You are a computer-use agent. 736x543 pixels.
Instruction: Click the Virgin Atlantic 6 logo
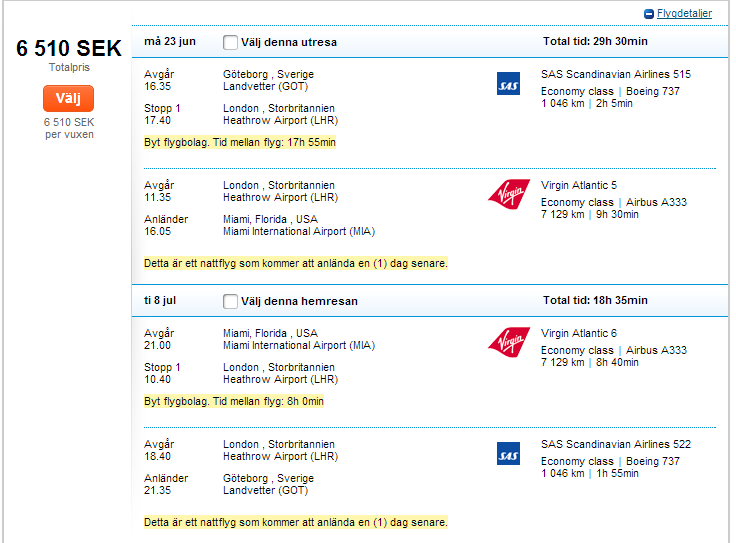pyautogui.click(x=509, y=342)
